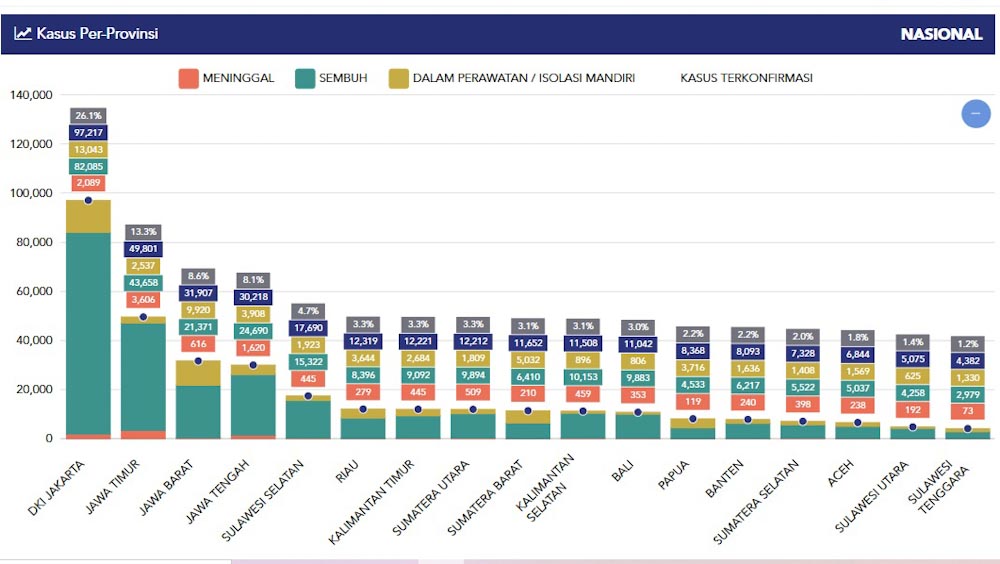Click the 97,217 confirmed label for DKI Jakarta
This screenshot has width=1000, height=564.
click(88, 133)
